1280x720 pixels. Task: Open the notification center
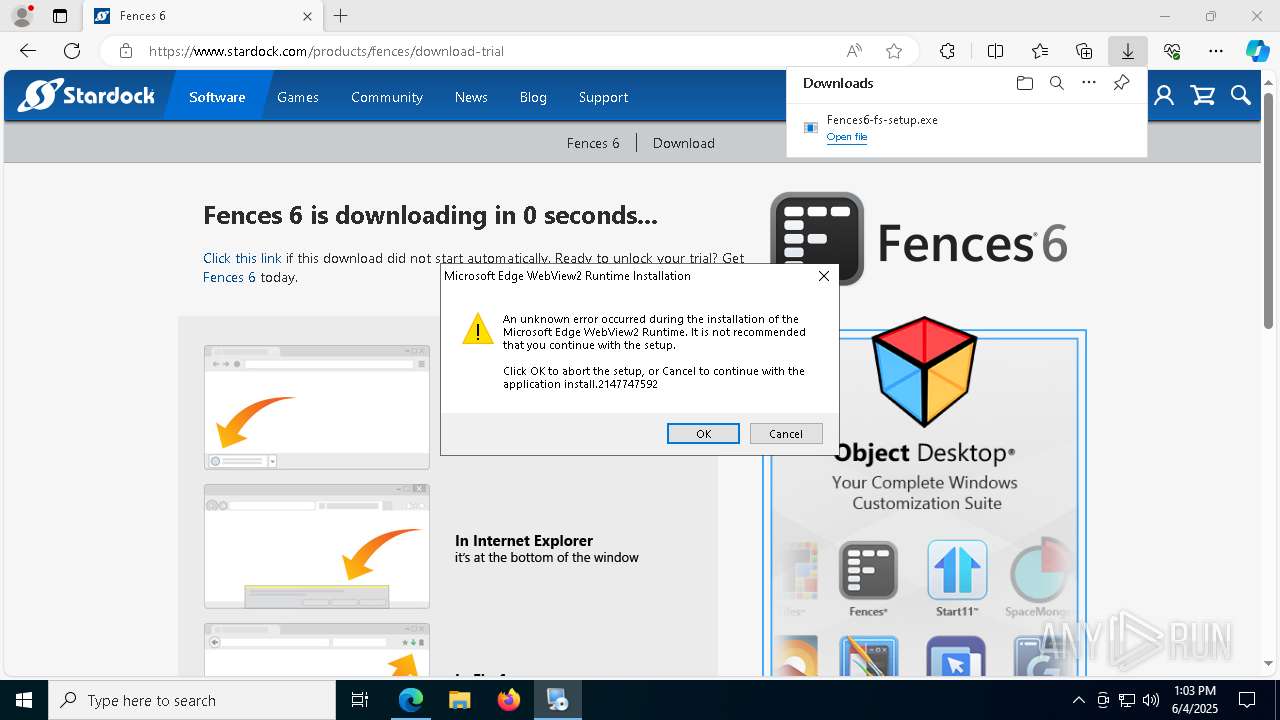(x=1247, y=700)
